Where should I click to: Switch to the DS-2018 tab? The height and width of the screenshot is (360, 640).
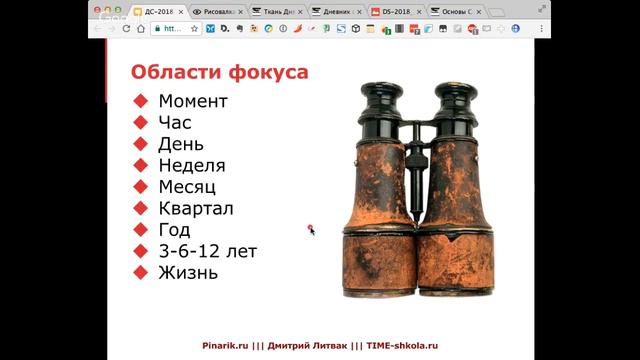pos(396,12)
